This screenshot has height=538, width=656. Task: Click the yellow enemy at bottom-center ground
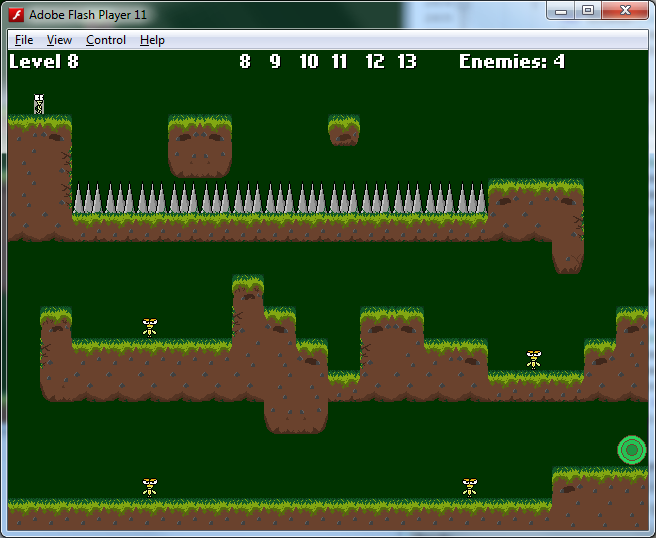click(470, 487)
